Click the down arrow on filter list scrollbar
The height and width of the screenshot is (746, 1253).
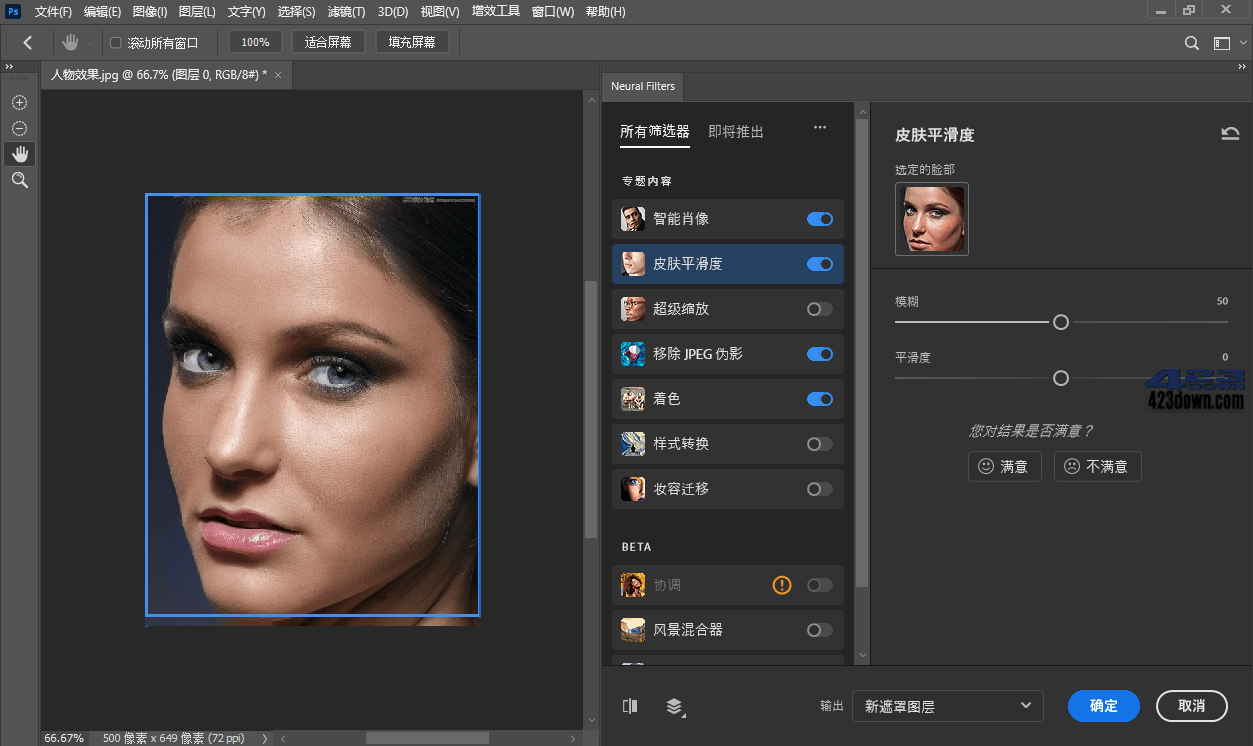point(862,655)
